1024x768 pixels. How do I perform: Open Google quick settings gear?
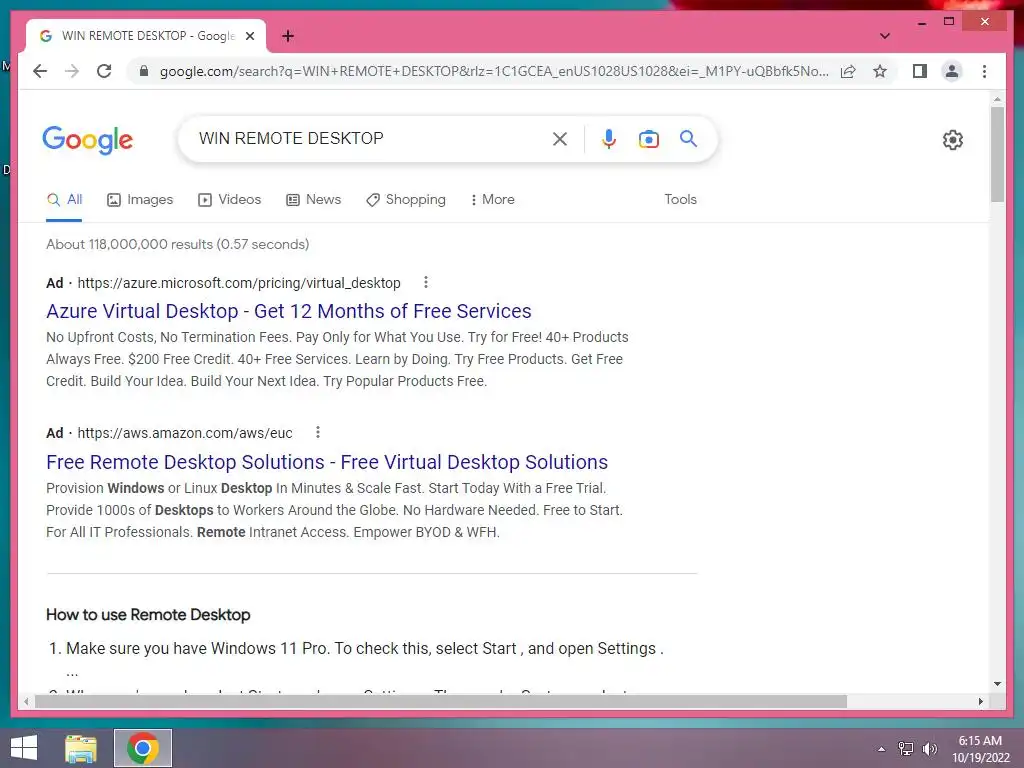pyautogui.click(x=952, y=139)
